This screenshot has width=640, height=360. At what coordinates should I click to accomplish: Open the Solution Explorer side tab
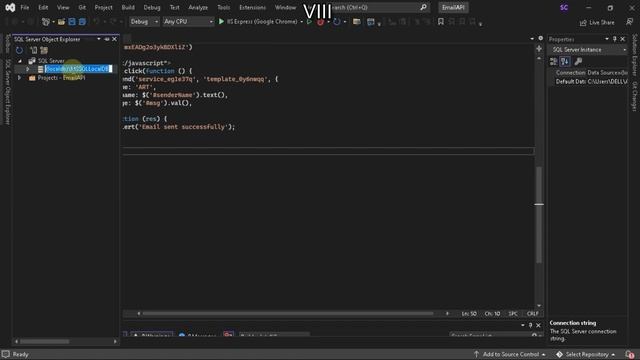coord(634,55)
